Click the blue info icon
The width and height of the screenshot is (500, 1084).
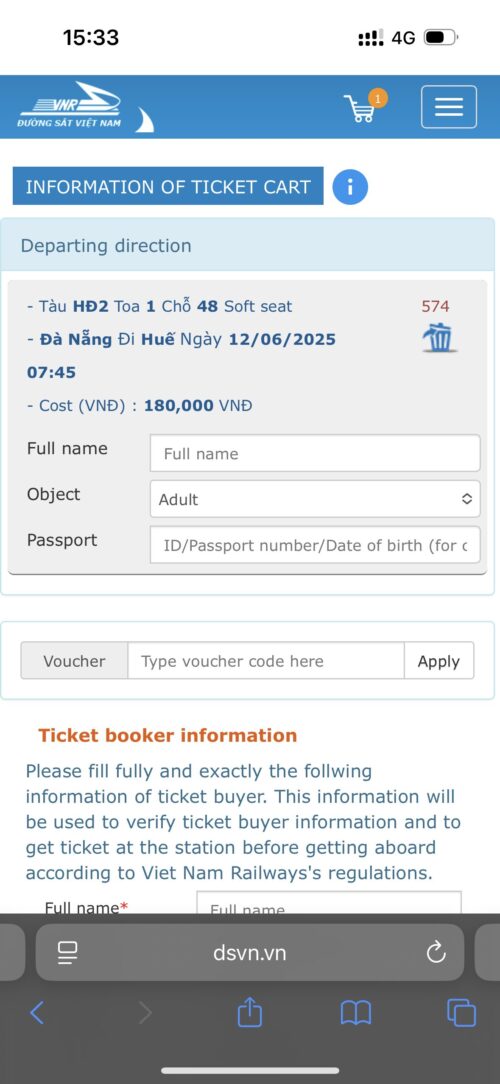coord(350,187)
